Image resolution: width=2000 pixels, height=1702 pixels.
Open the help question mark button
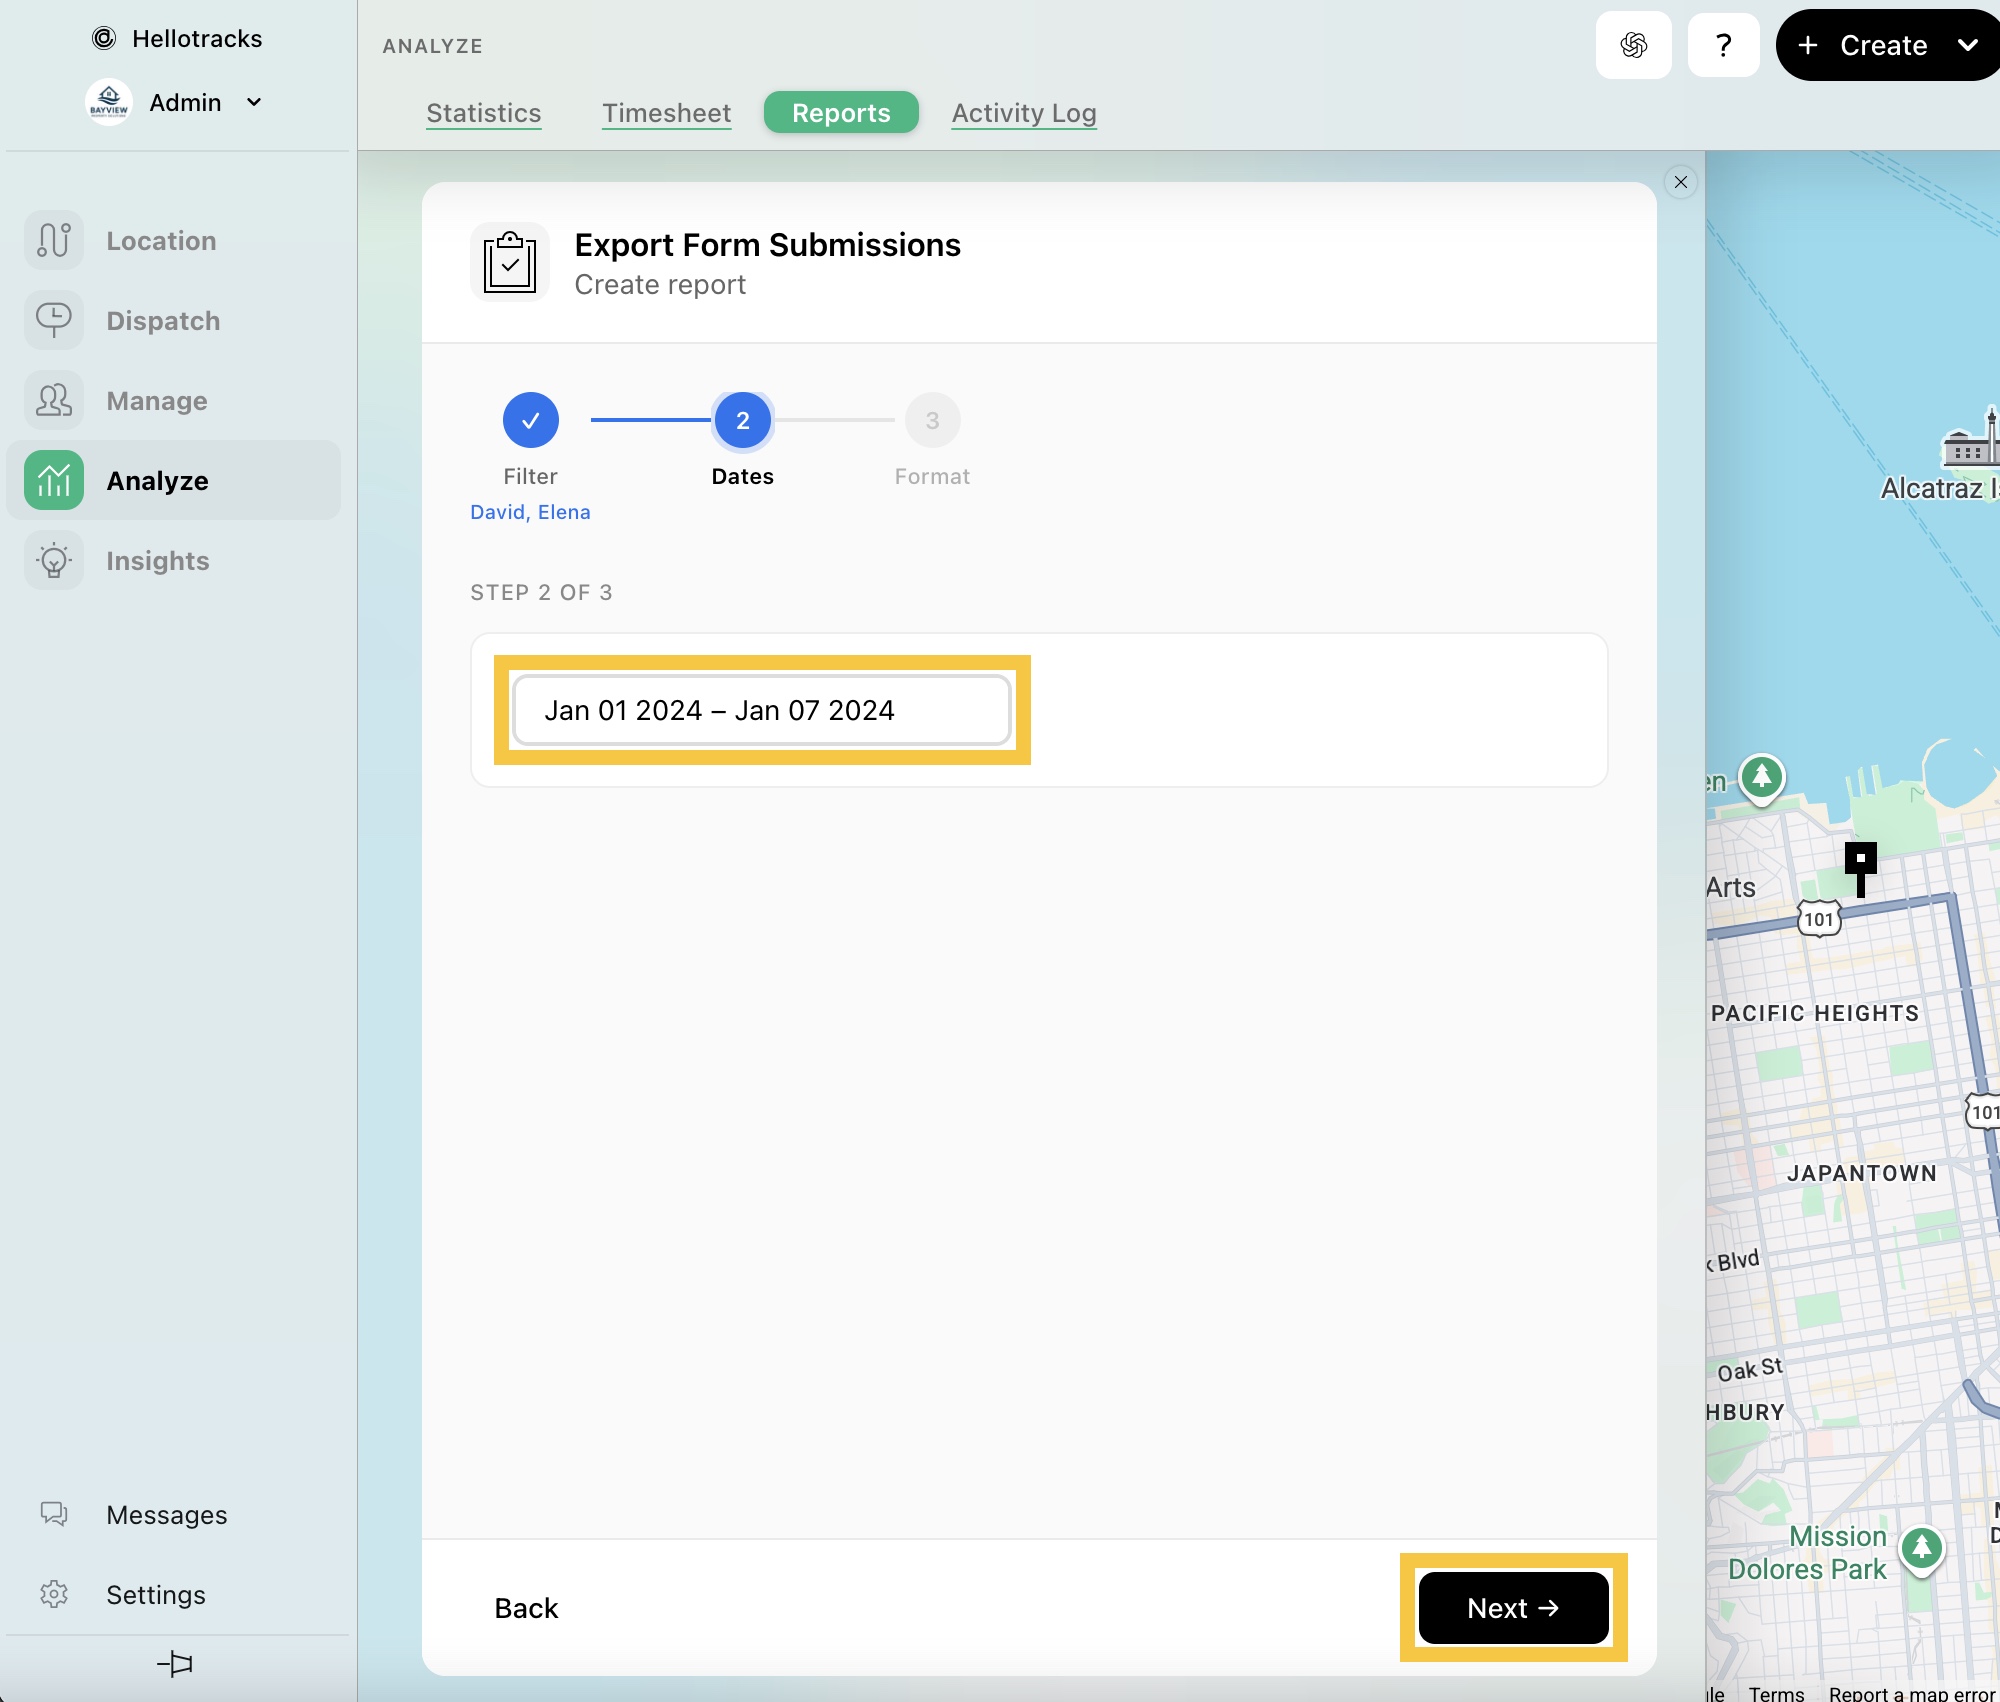tap(1723, 45)
